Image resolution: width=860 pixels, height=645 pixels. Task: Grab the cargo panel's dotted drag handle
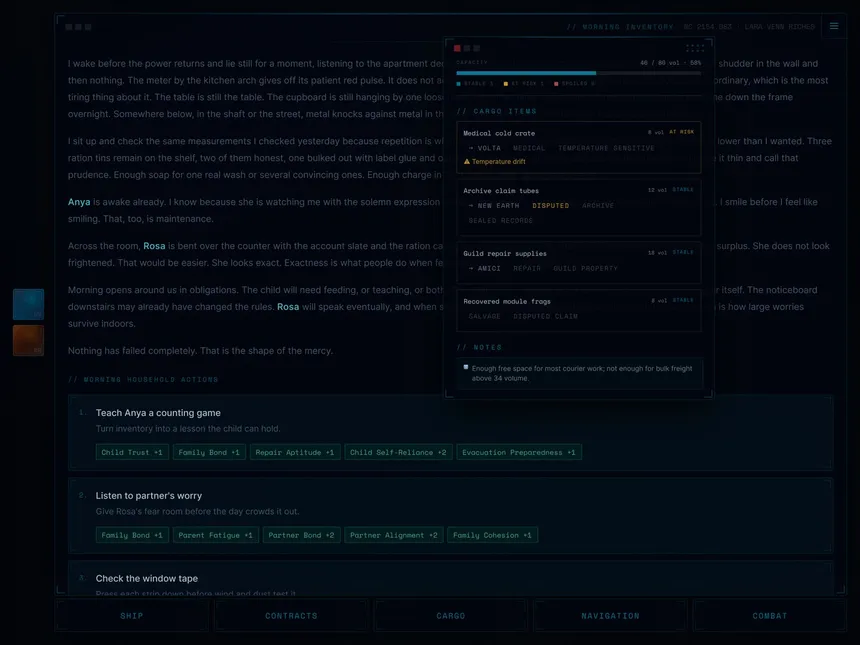click(x=694, y=48)
